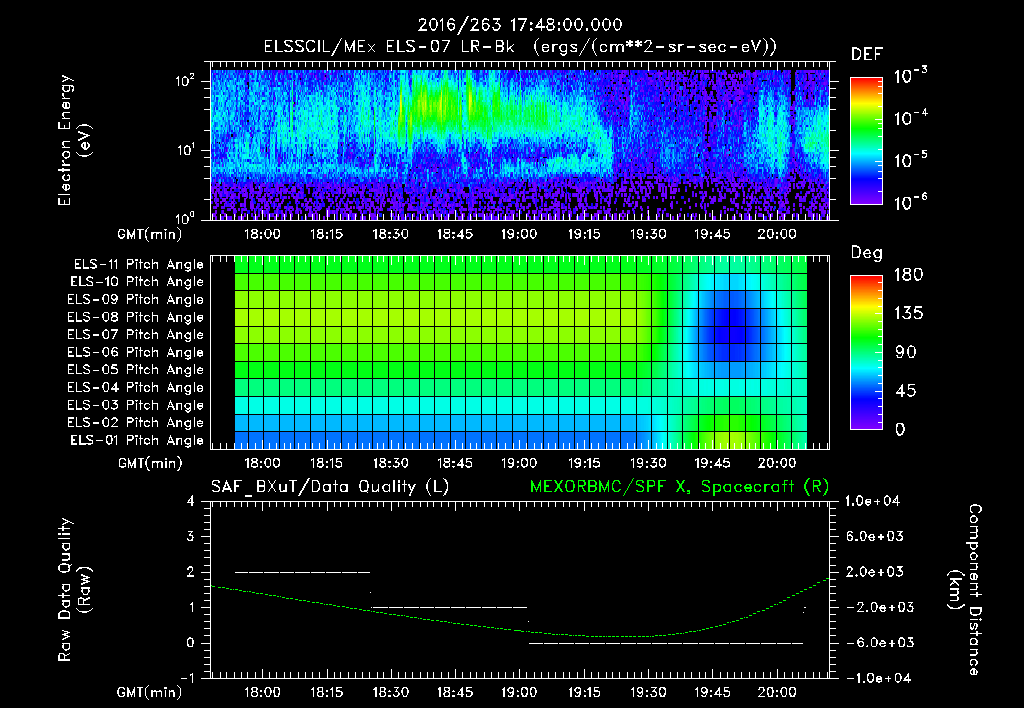Image resolution: width=1024 pixels, height=708 pixels.
Task: Click the 10^-3 value on the DEF color bar
Action: pos(910,76)
